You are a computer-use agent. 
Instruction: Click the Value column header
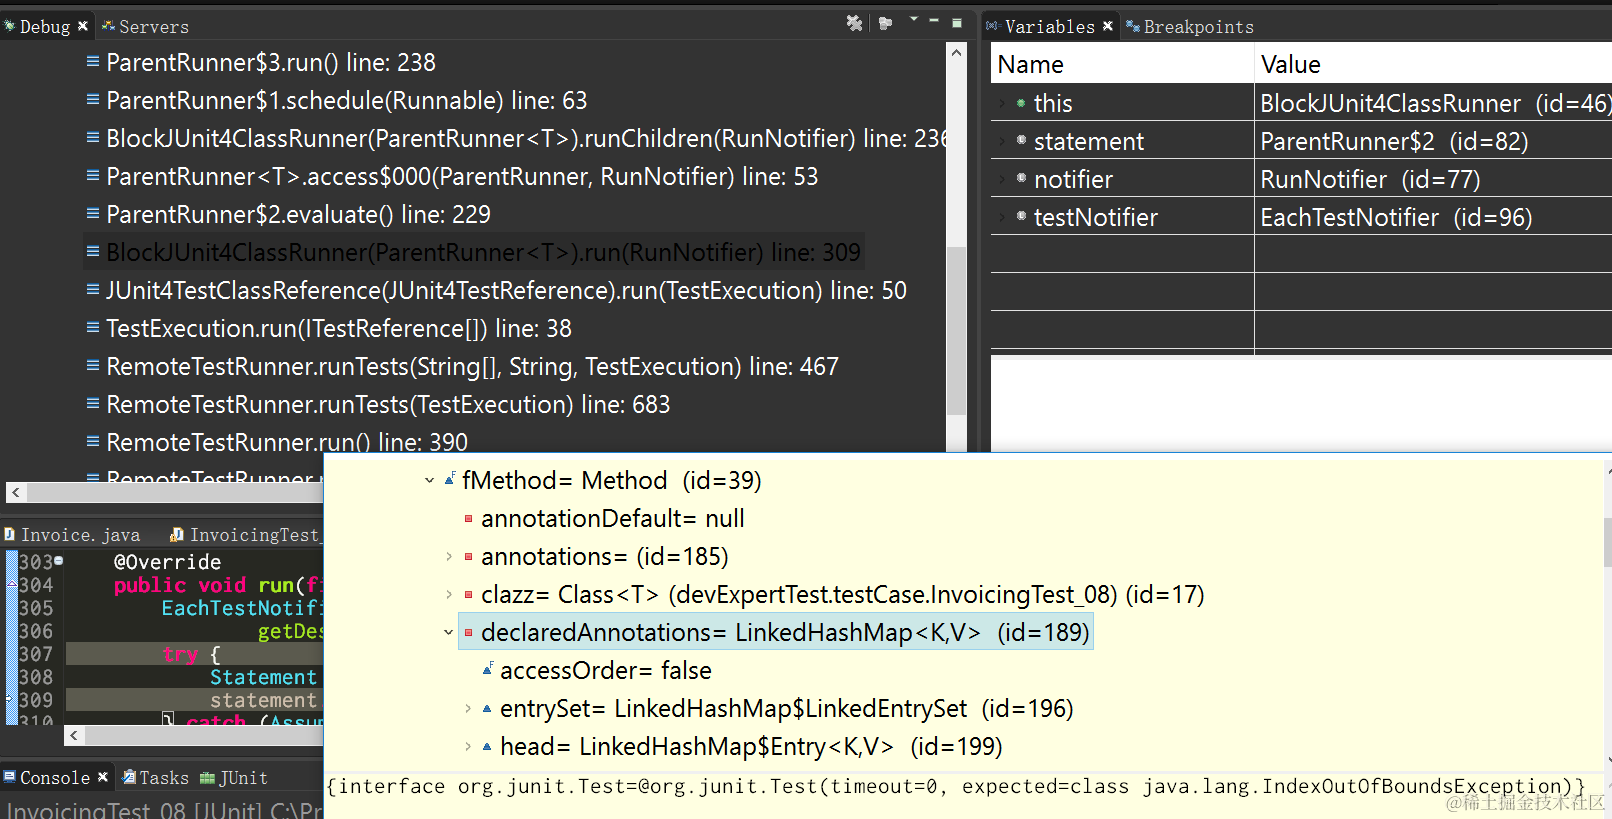(1433, 65)
